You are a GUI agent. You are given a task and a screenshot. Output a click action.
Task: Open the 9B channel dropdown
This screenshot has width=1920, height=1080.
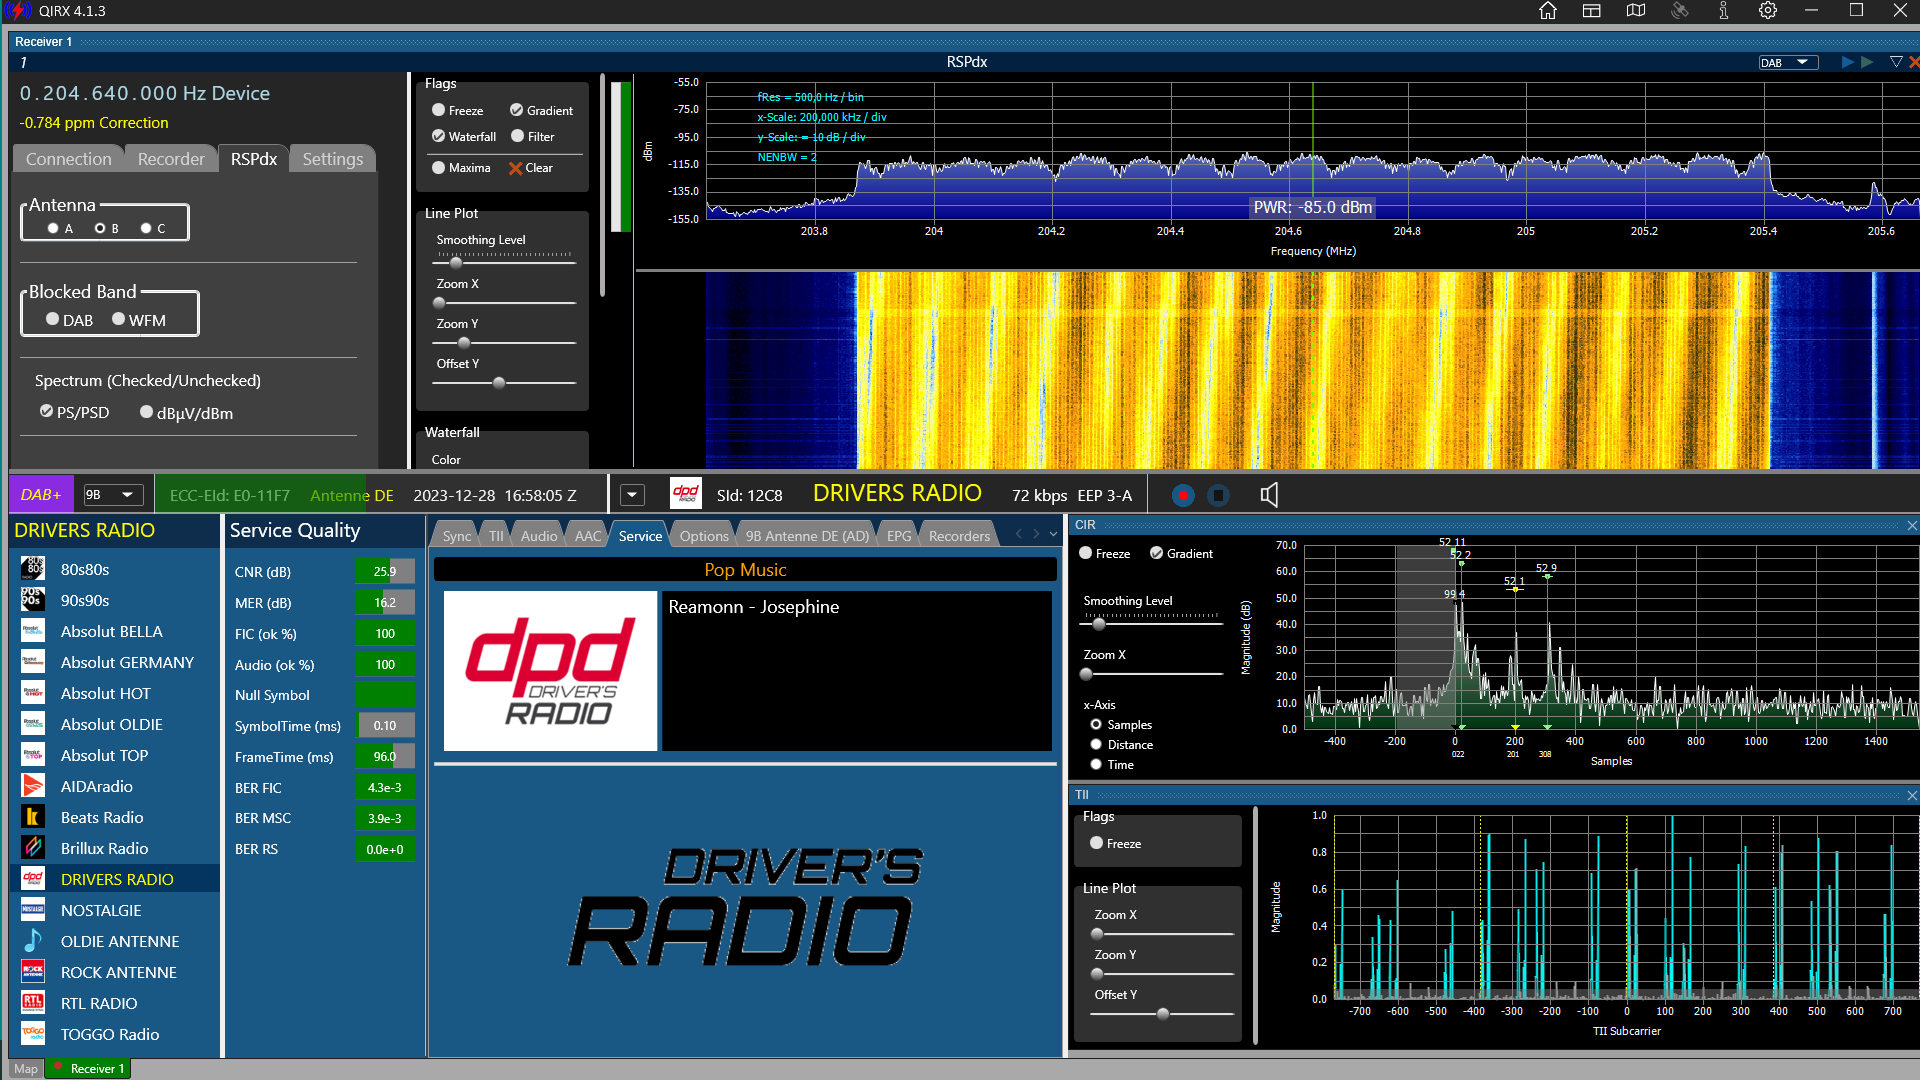[x=113, y=495]
